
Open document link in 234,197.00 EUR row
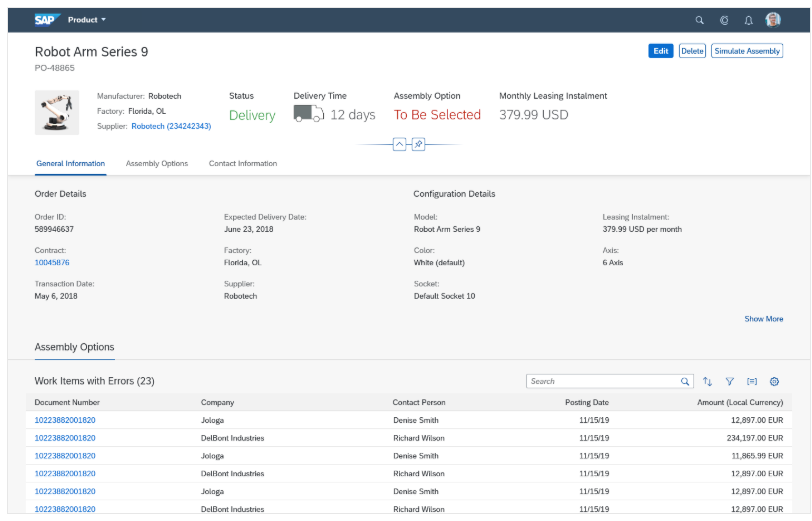tap(65, 438)
